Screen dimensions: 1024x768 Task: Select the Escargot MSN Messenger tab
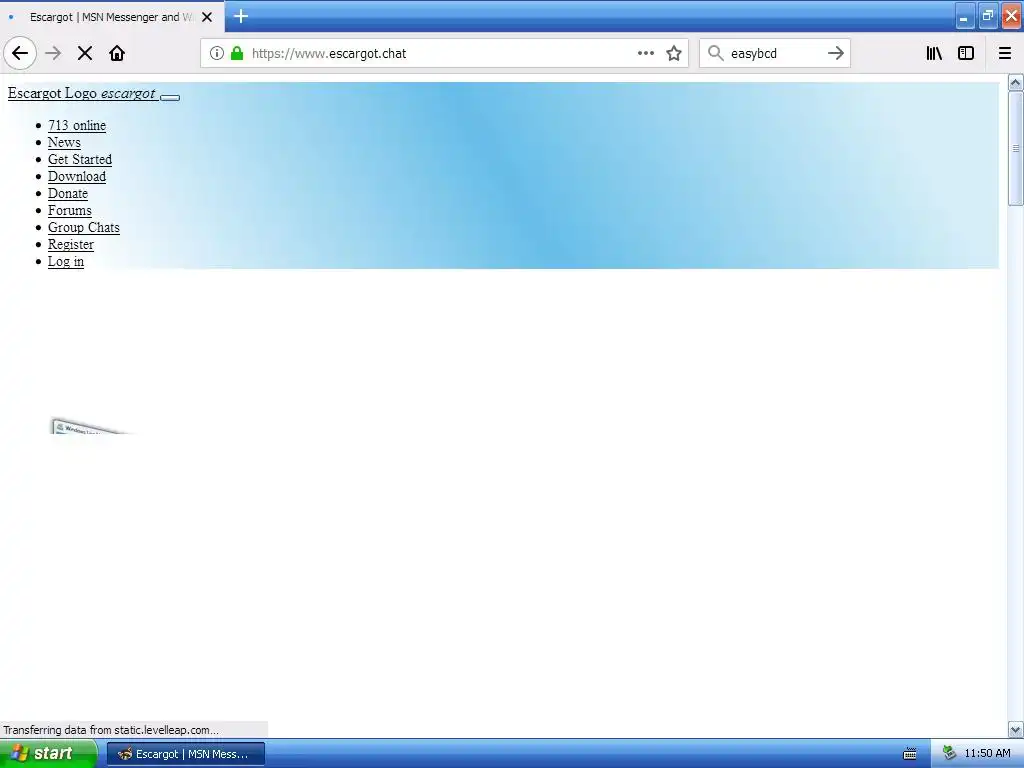112,17
